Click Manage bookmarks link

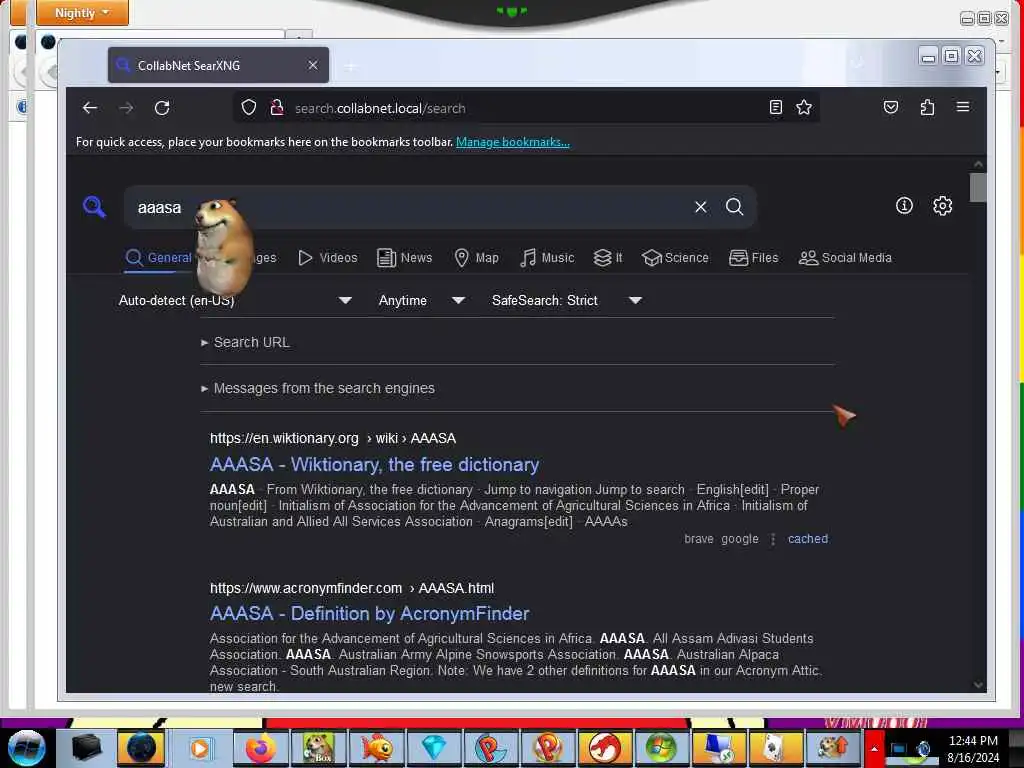pos(513,142)
